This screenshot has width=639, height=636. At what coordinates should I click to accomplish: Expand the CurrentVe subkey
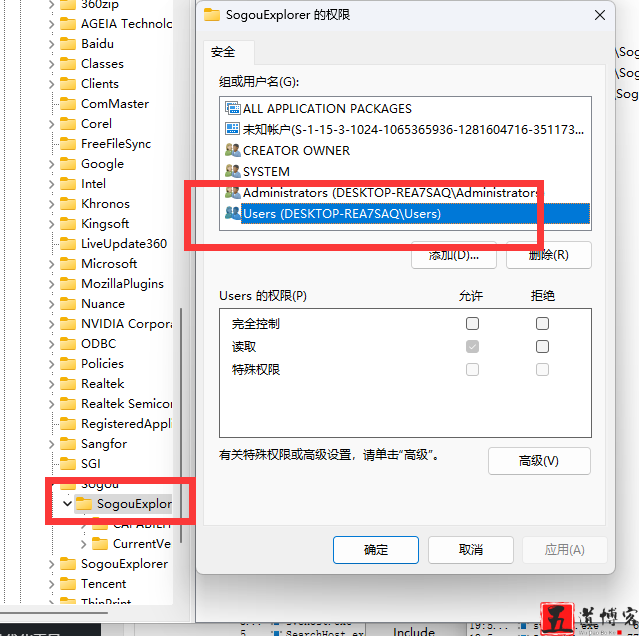(x=84, y=544)
